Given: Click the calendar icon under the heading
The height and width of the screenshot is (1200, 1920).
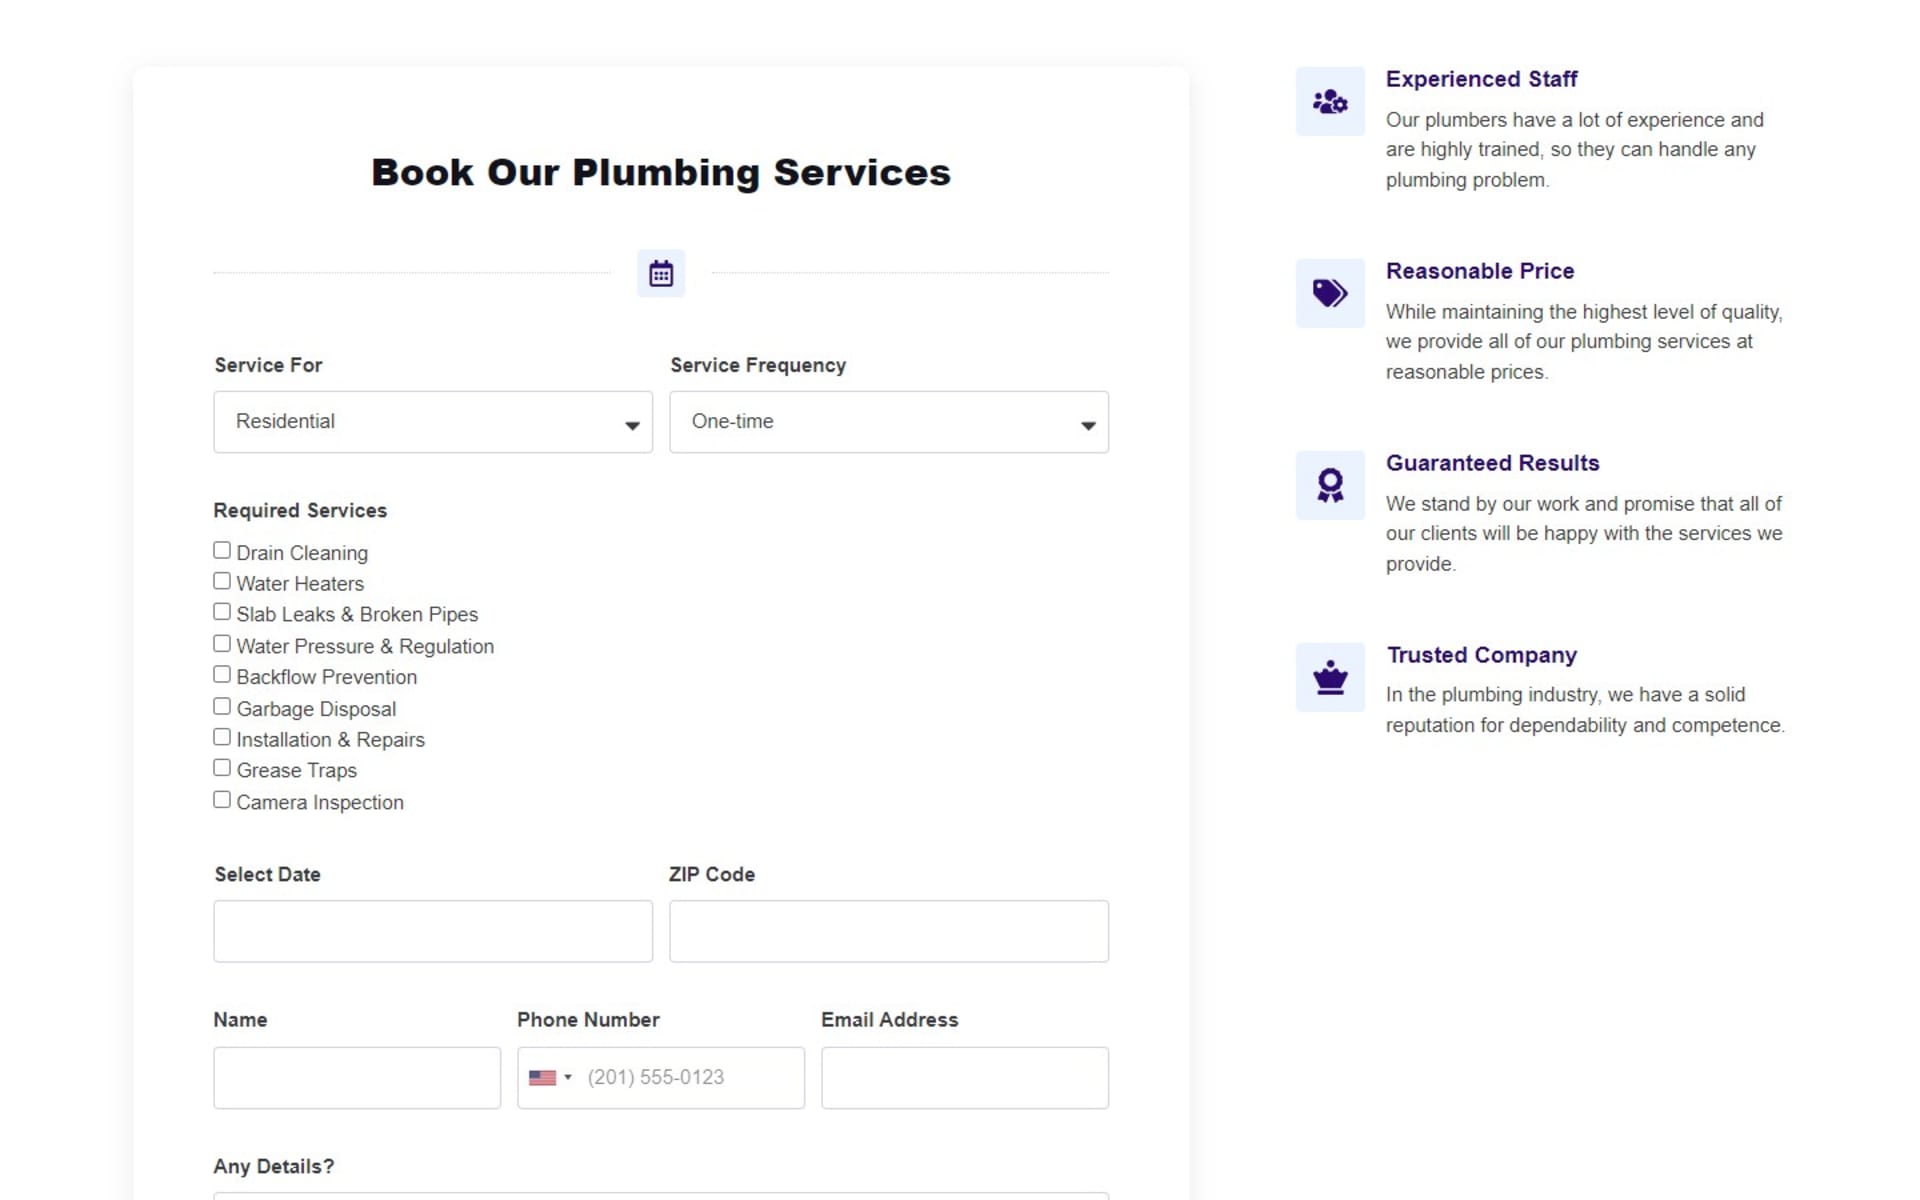Looking at the screenshot, I should point(661,273).
